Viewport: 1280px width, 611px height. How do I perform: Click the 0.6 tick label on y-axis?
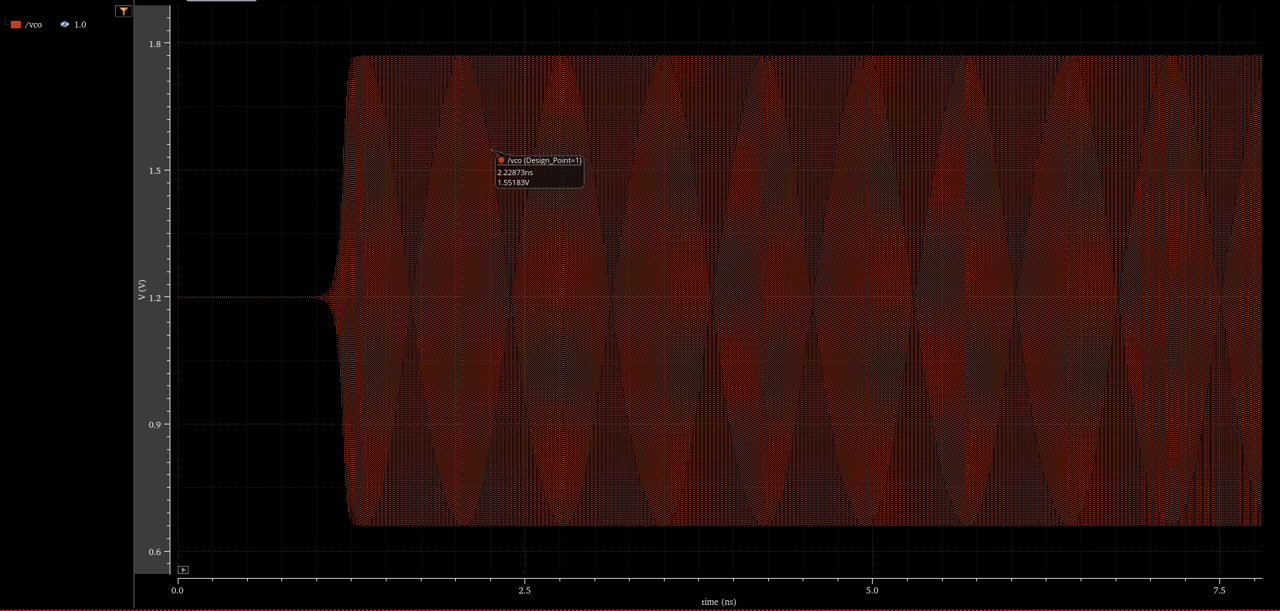point(157,552)
